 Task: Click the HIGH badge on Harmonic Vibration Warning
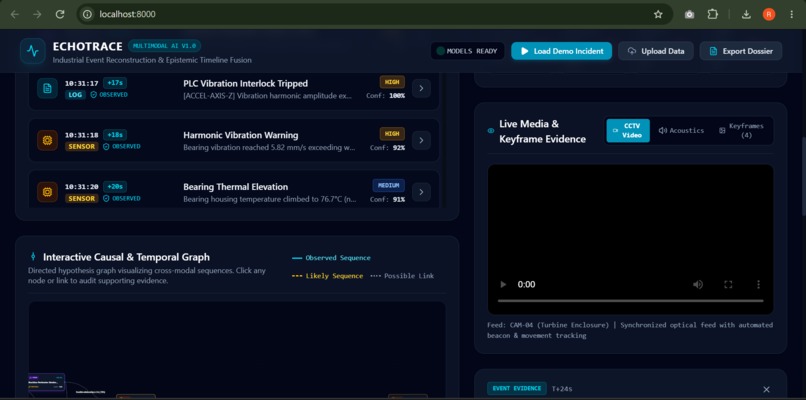pos(392,134)
